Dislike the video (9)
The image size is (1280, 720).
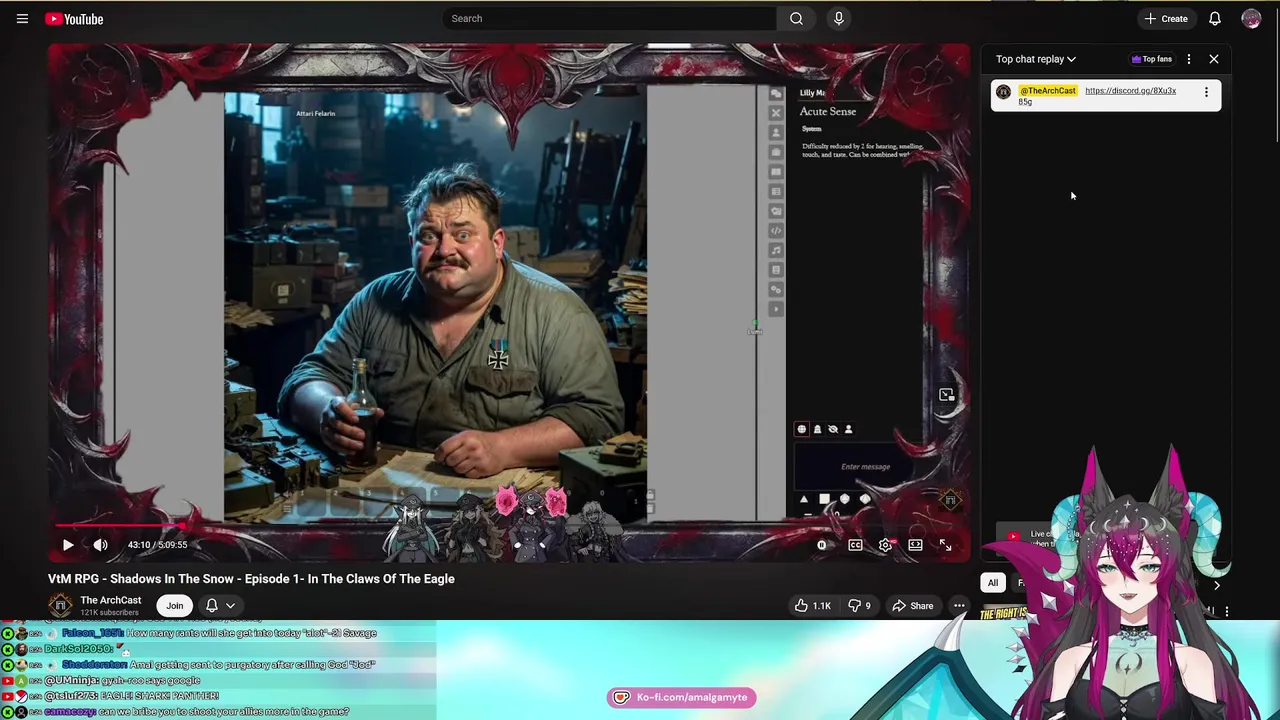[x=859, y=606]
